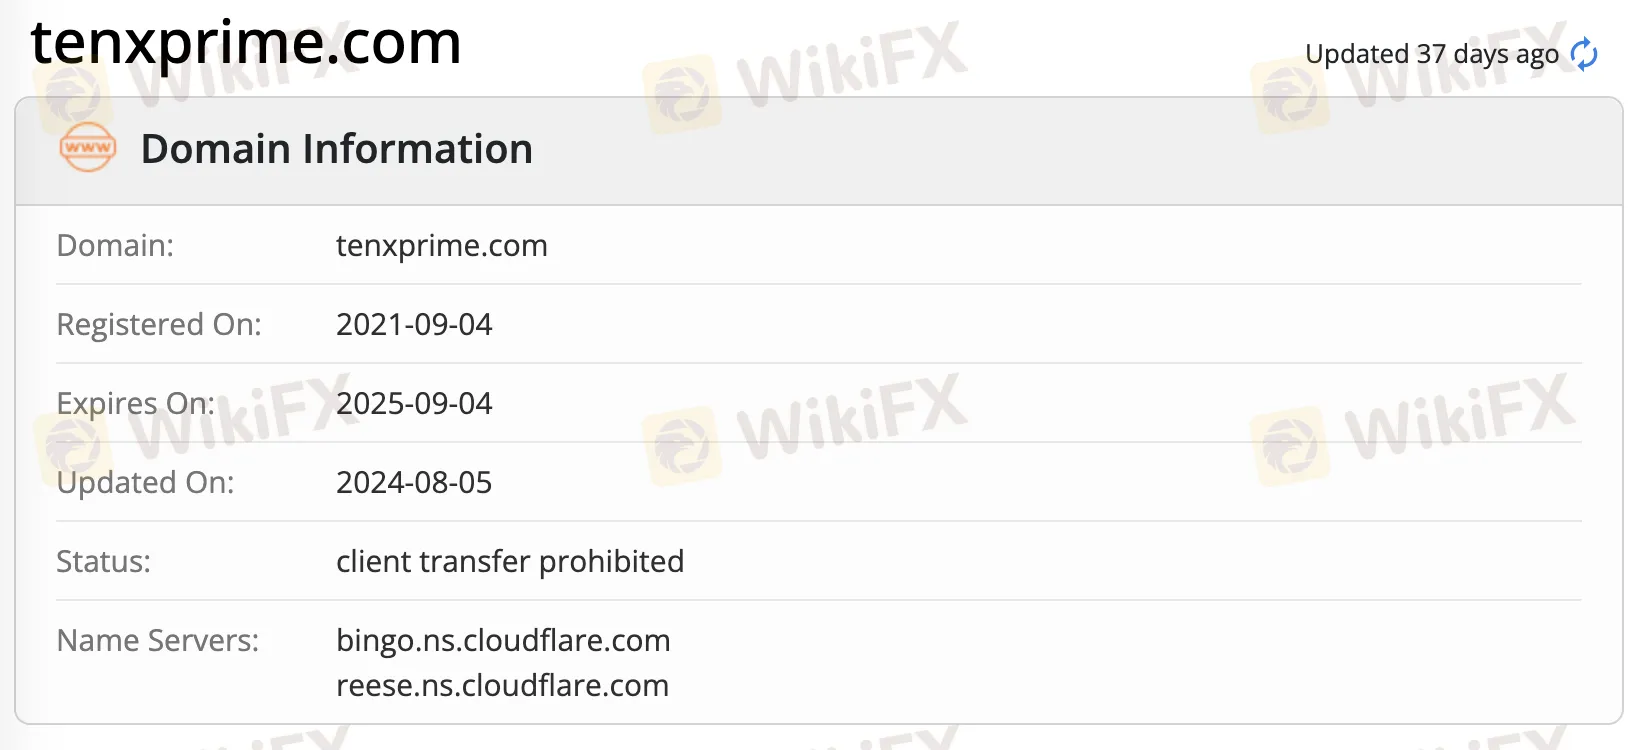Select the tenxprime.com domain value
Viewport: 1646px width, 750px height.
tap(441, 246)
